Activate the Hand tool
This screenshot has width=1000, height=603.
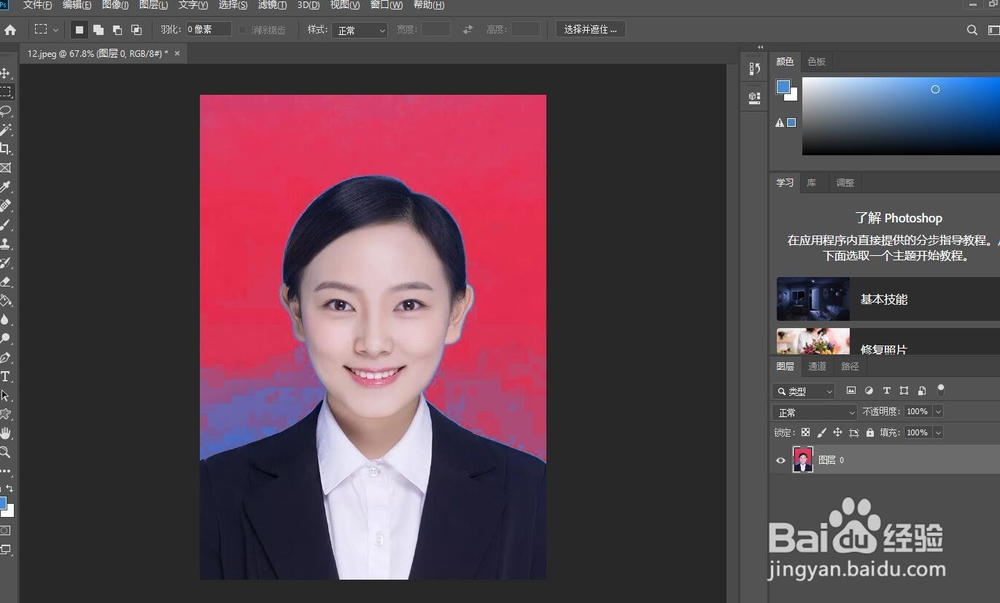tap(5, 433)
